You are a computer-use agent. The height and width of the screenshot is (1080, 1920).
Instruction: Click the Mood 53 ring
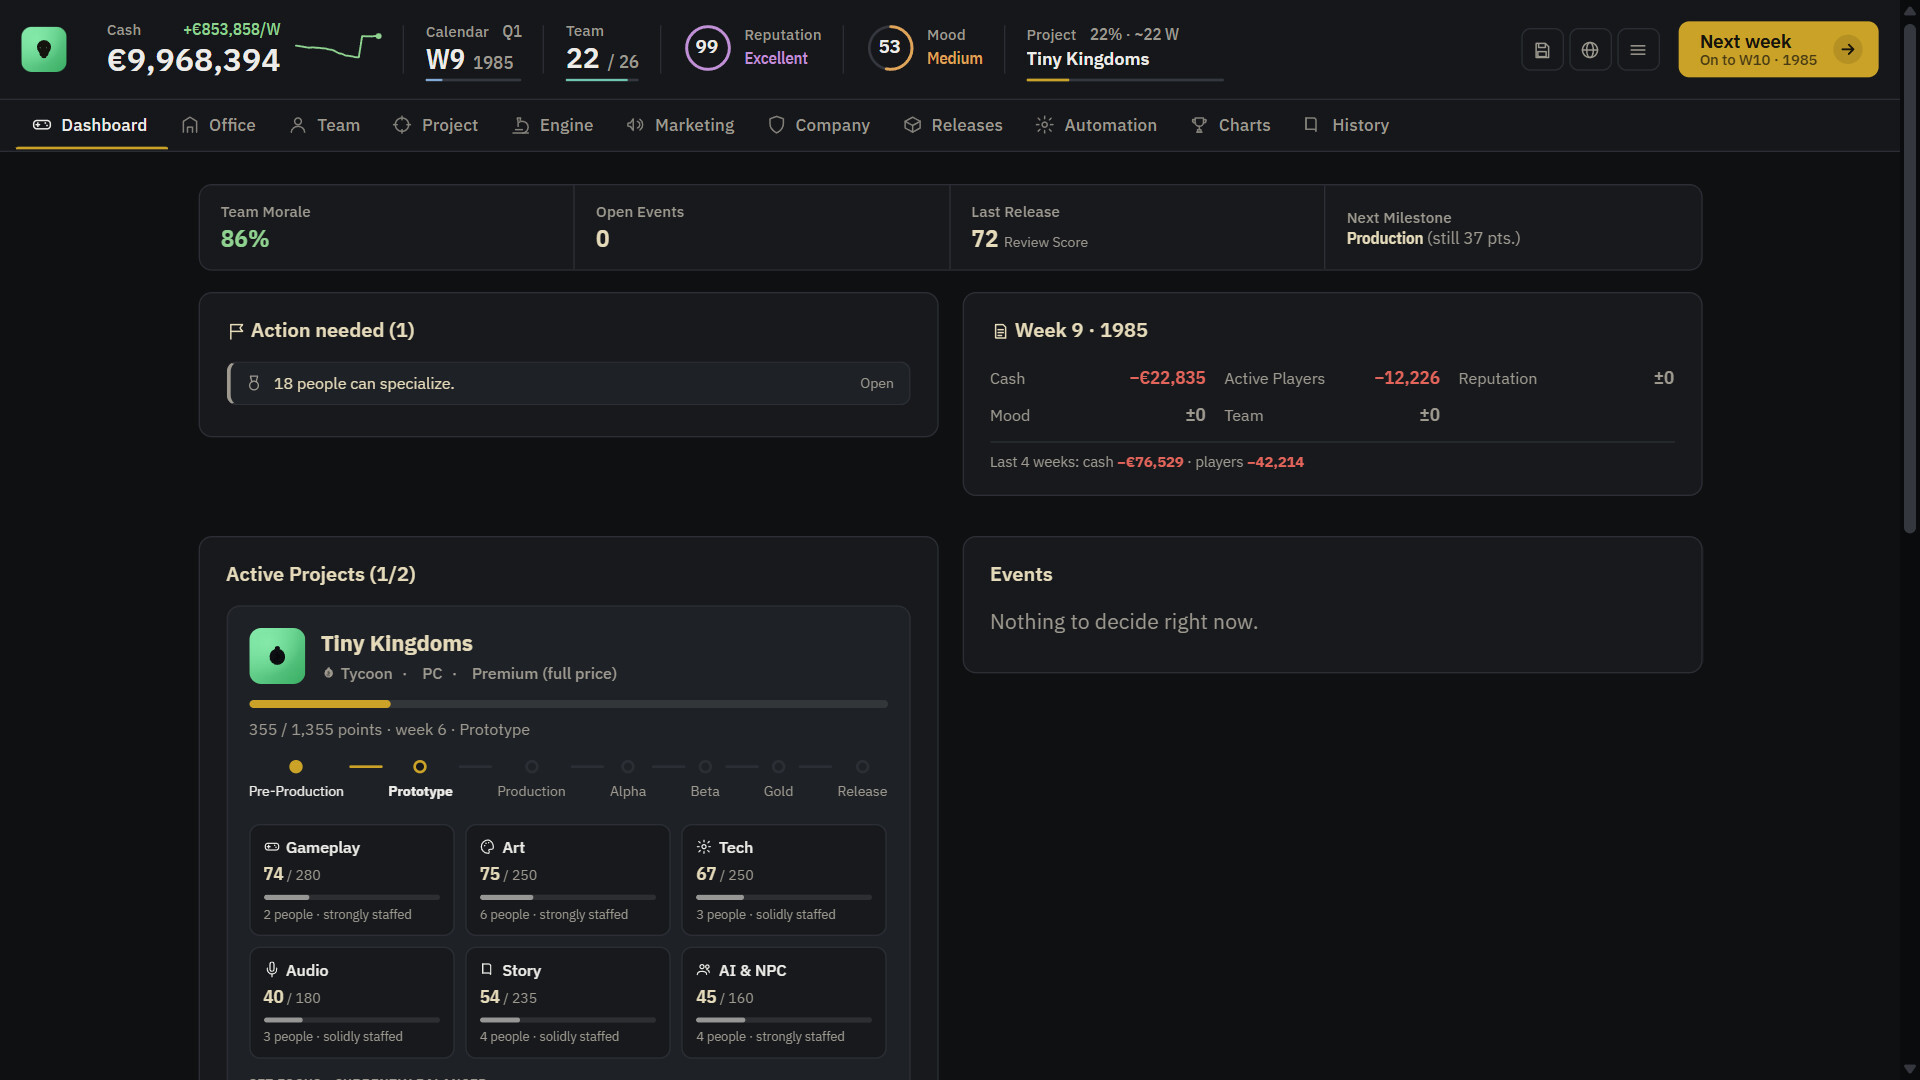pyautogui.click(x=890, y=47)
